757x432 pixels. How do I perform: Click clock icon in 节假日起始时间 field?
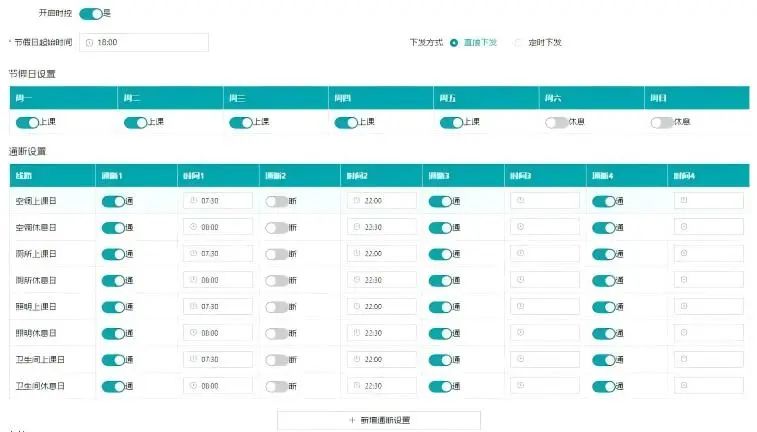89,42
